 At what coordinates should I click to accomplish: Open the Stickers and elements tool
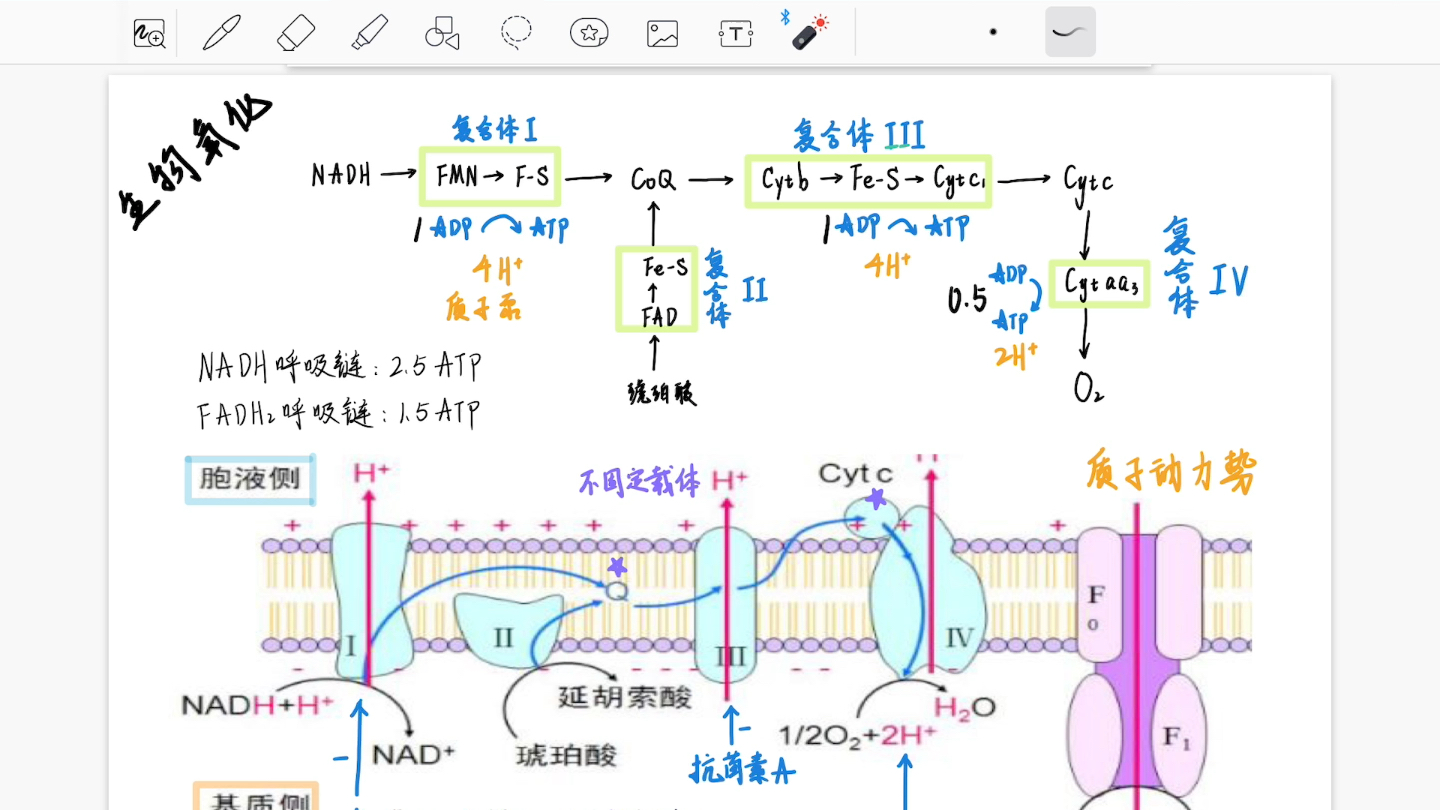[x=589, y=33]
